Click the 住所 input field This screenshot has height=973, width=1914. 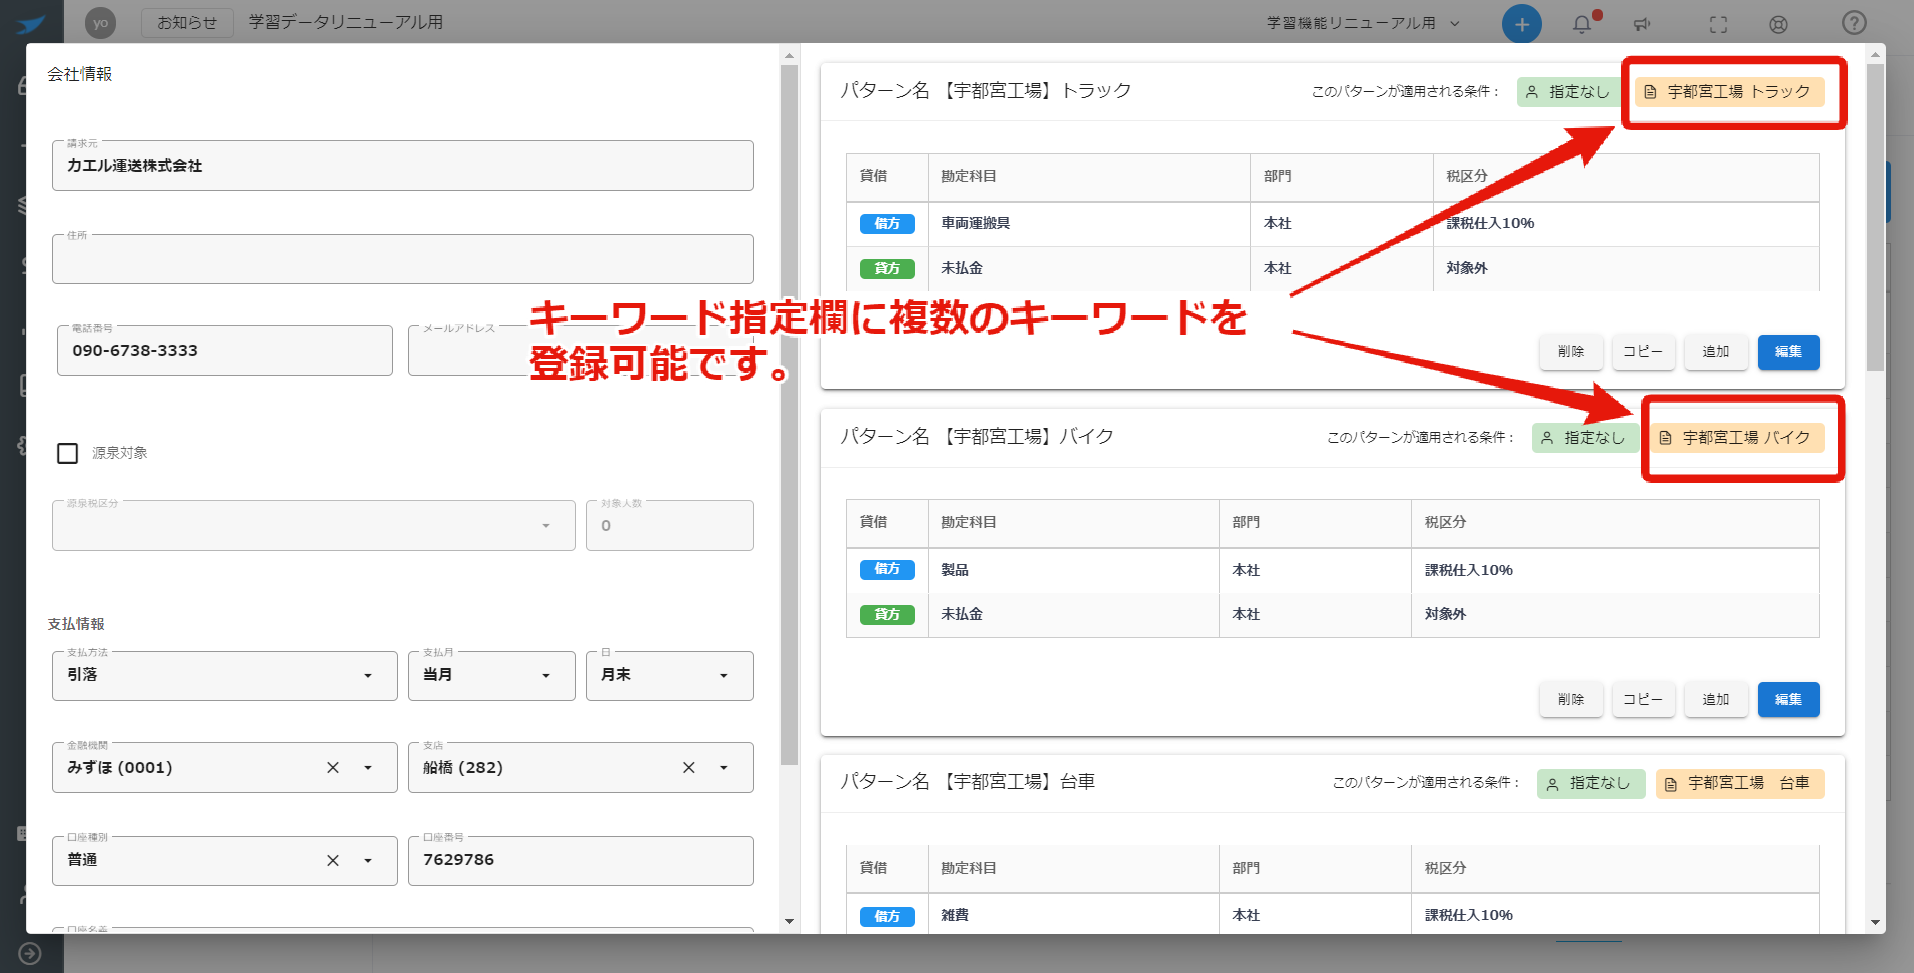click(402, 259)
